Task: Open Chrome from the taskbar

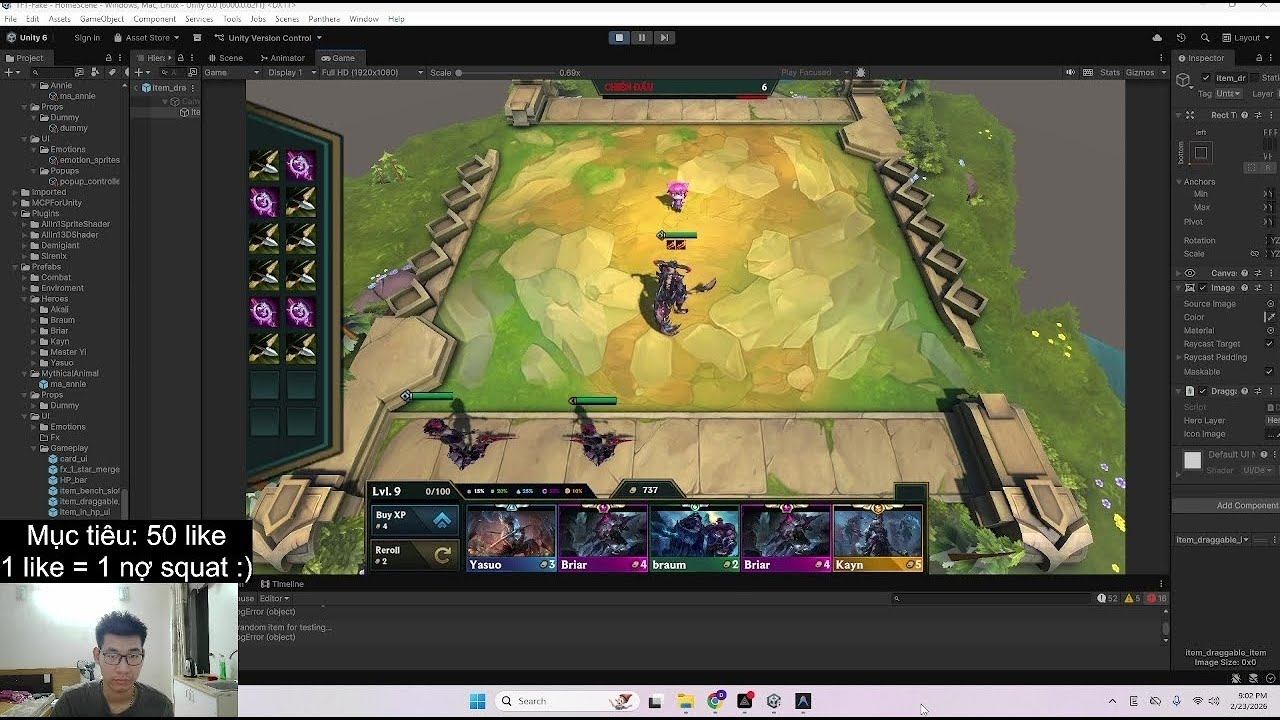Action: (715, 701)
